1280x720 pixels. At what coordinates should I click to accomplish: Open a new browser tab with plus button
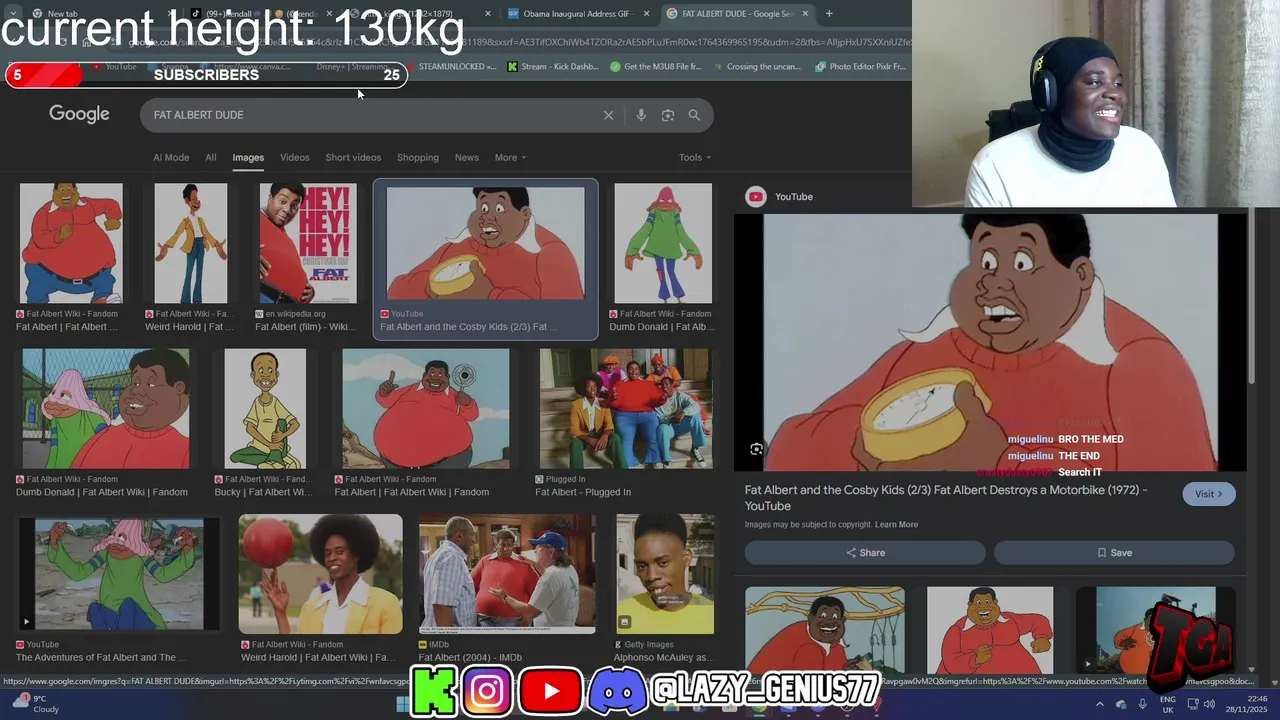click(829, 14)
